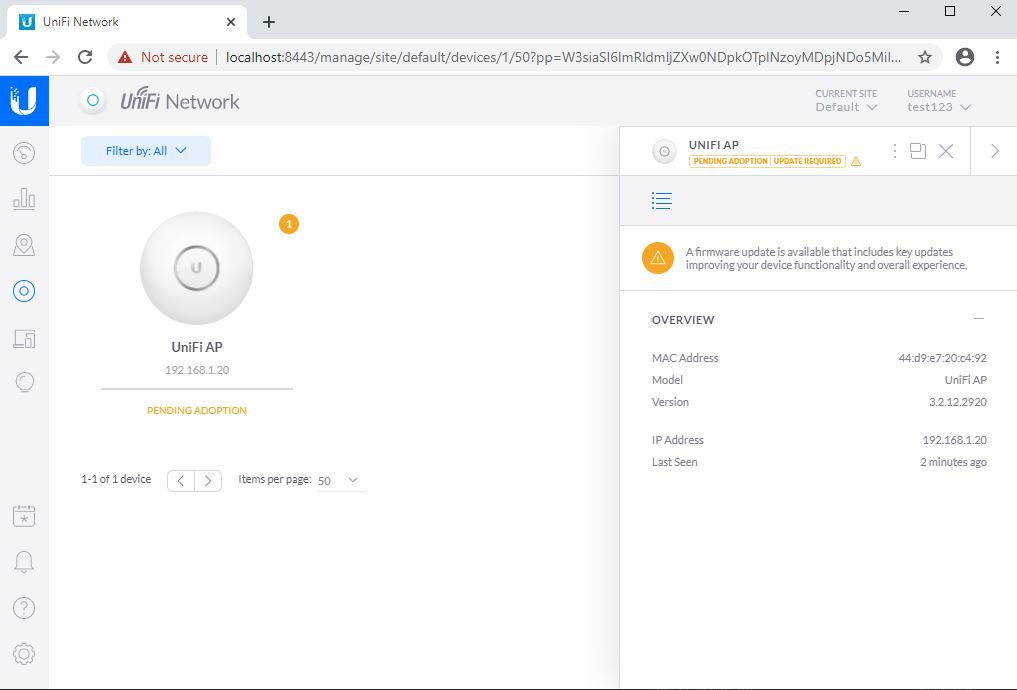The image size is (1017, 690).
Task: Click the 192.168.1.20 address under device
Action: point(197,370)
